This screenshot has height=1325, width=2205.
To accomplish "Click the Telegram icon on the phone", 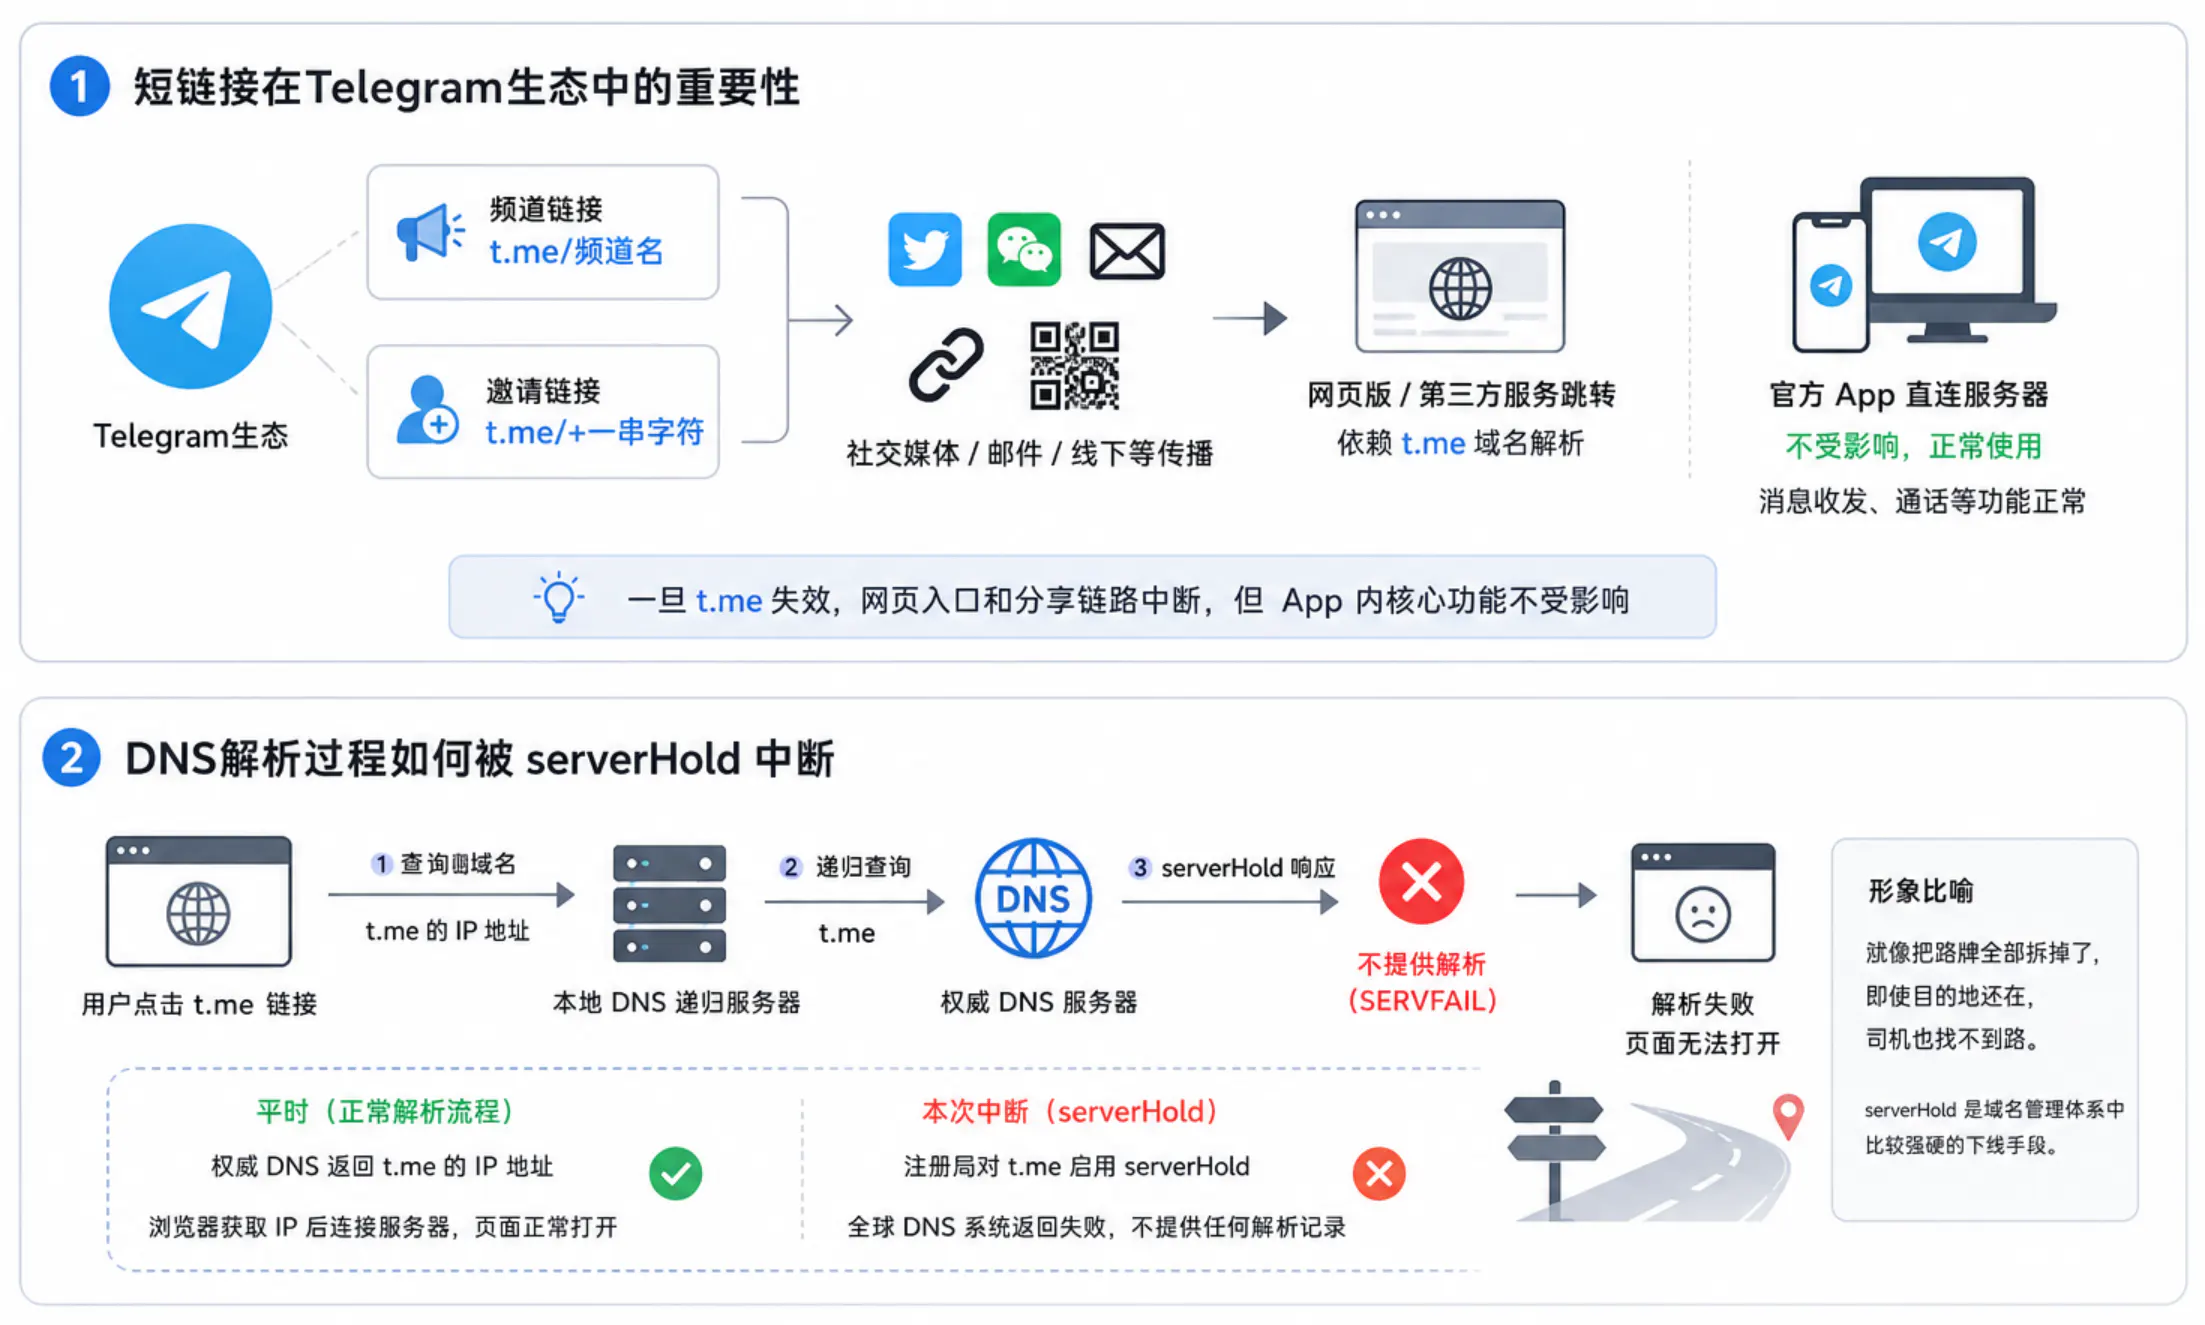I will (1831, 285).
